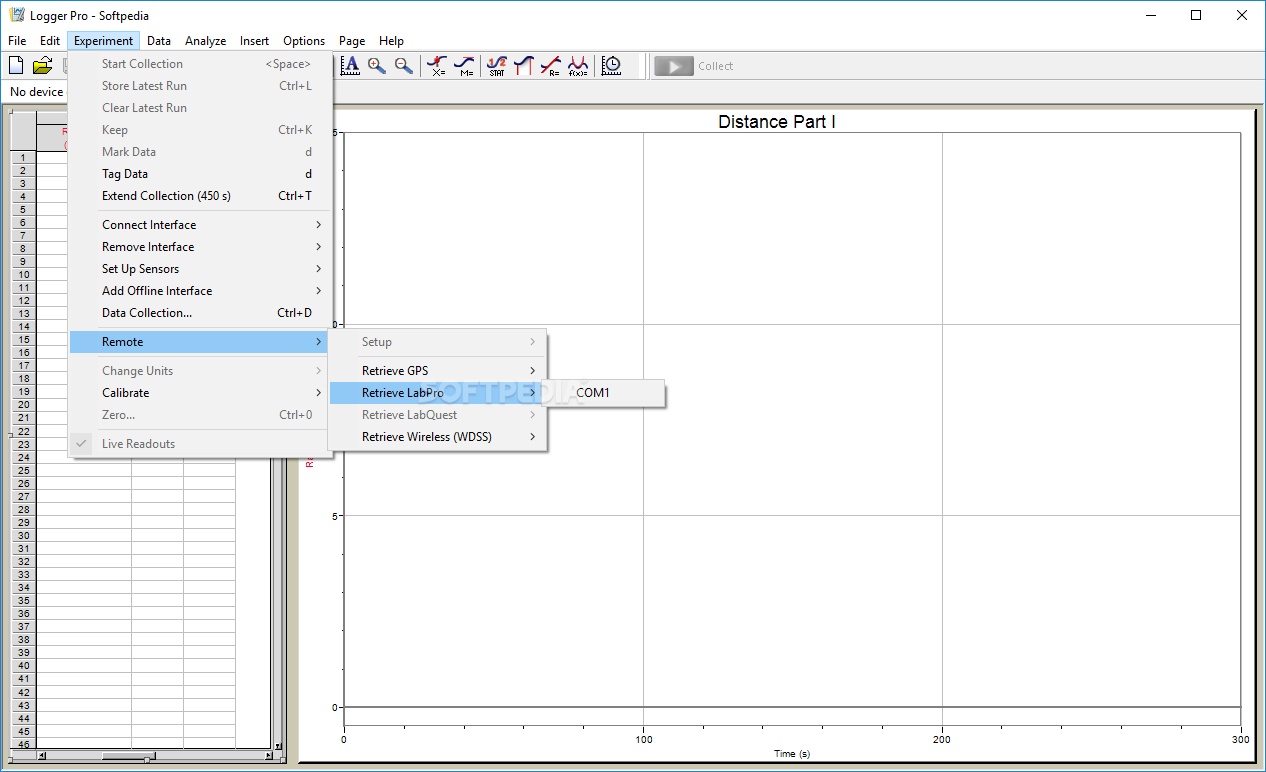The height and width of the screenshot is (772, 1266).
Task: Click the Autoscale graph icon
Action: [350, 66]
